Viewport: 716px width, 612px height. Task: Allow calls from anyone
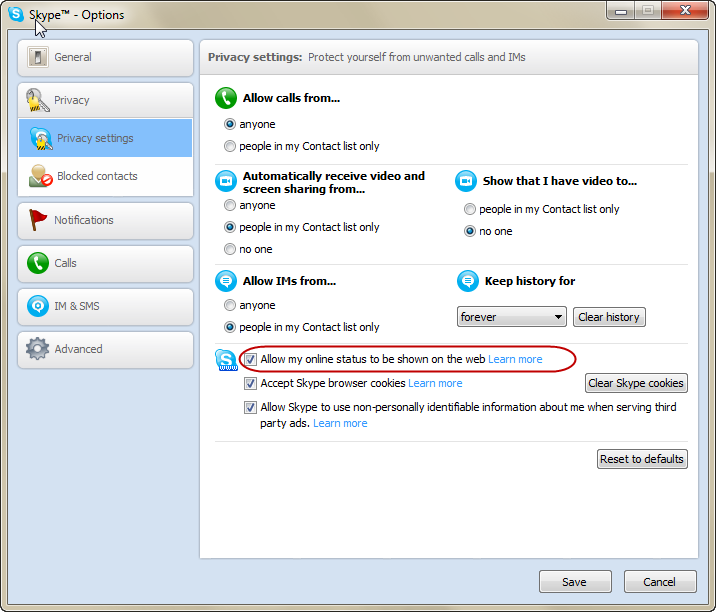click(230, 124)
